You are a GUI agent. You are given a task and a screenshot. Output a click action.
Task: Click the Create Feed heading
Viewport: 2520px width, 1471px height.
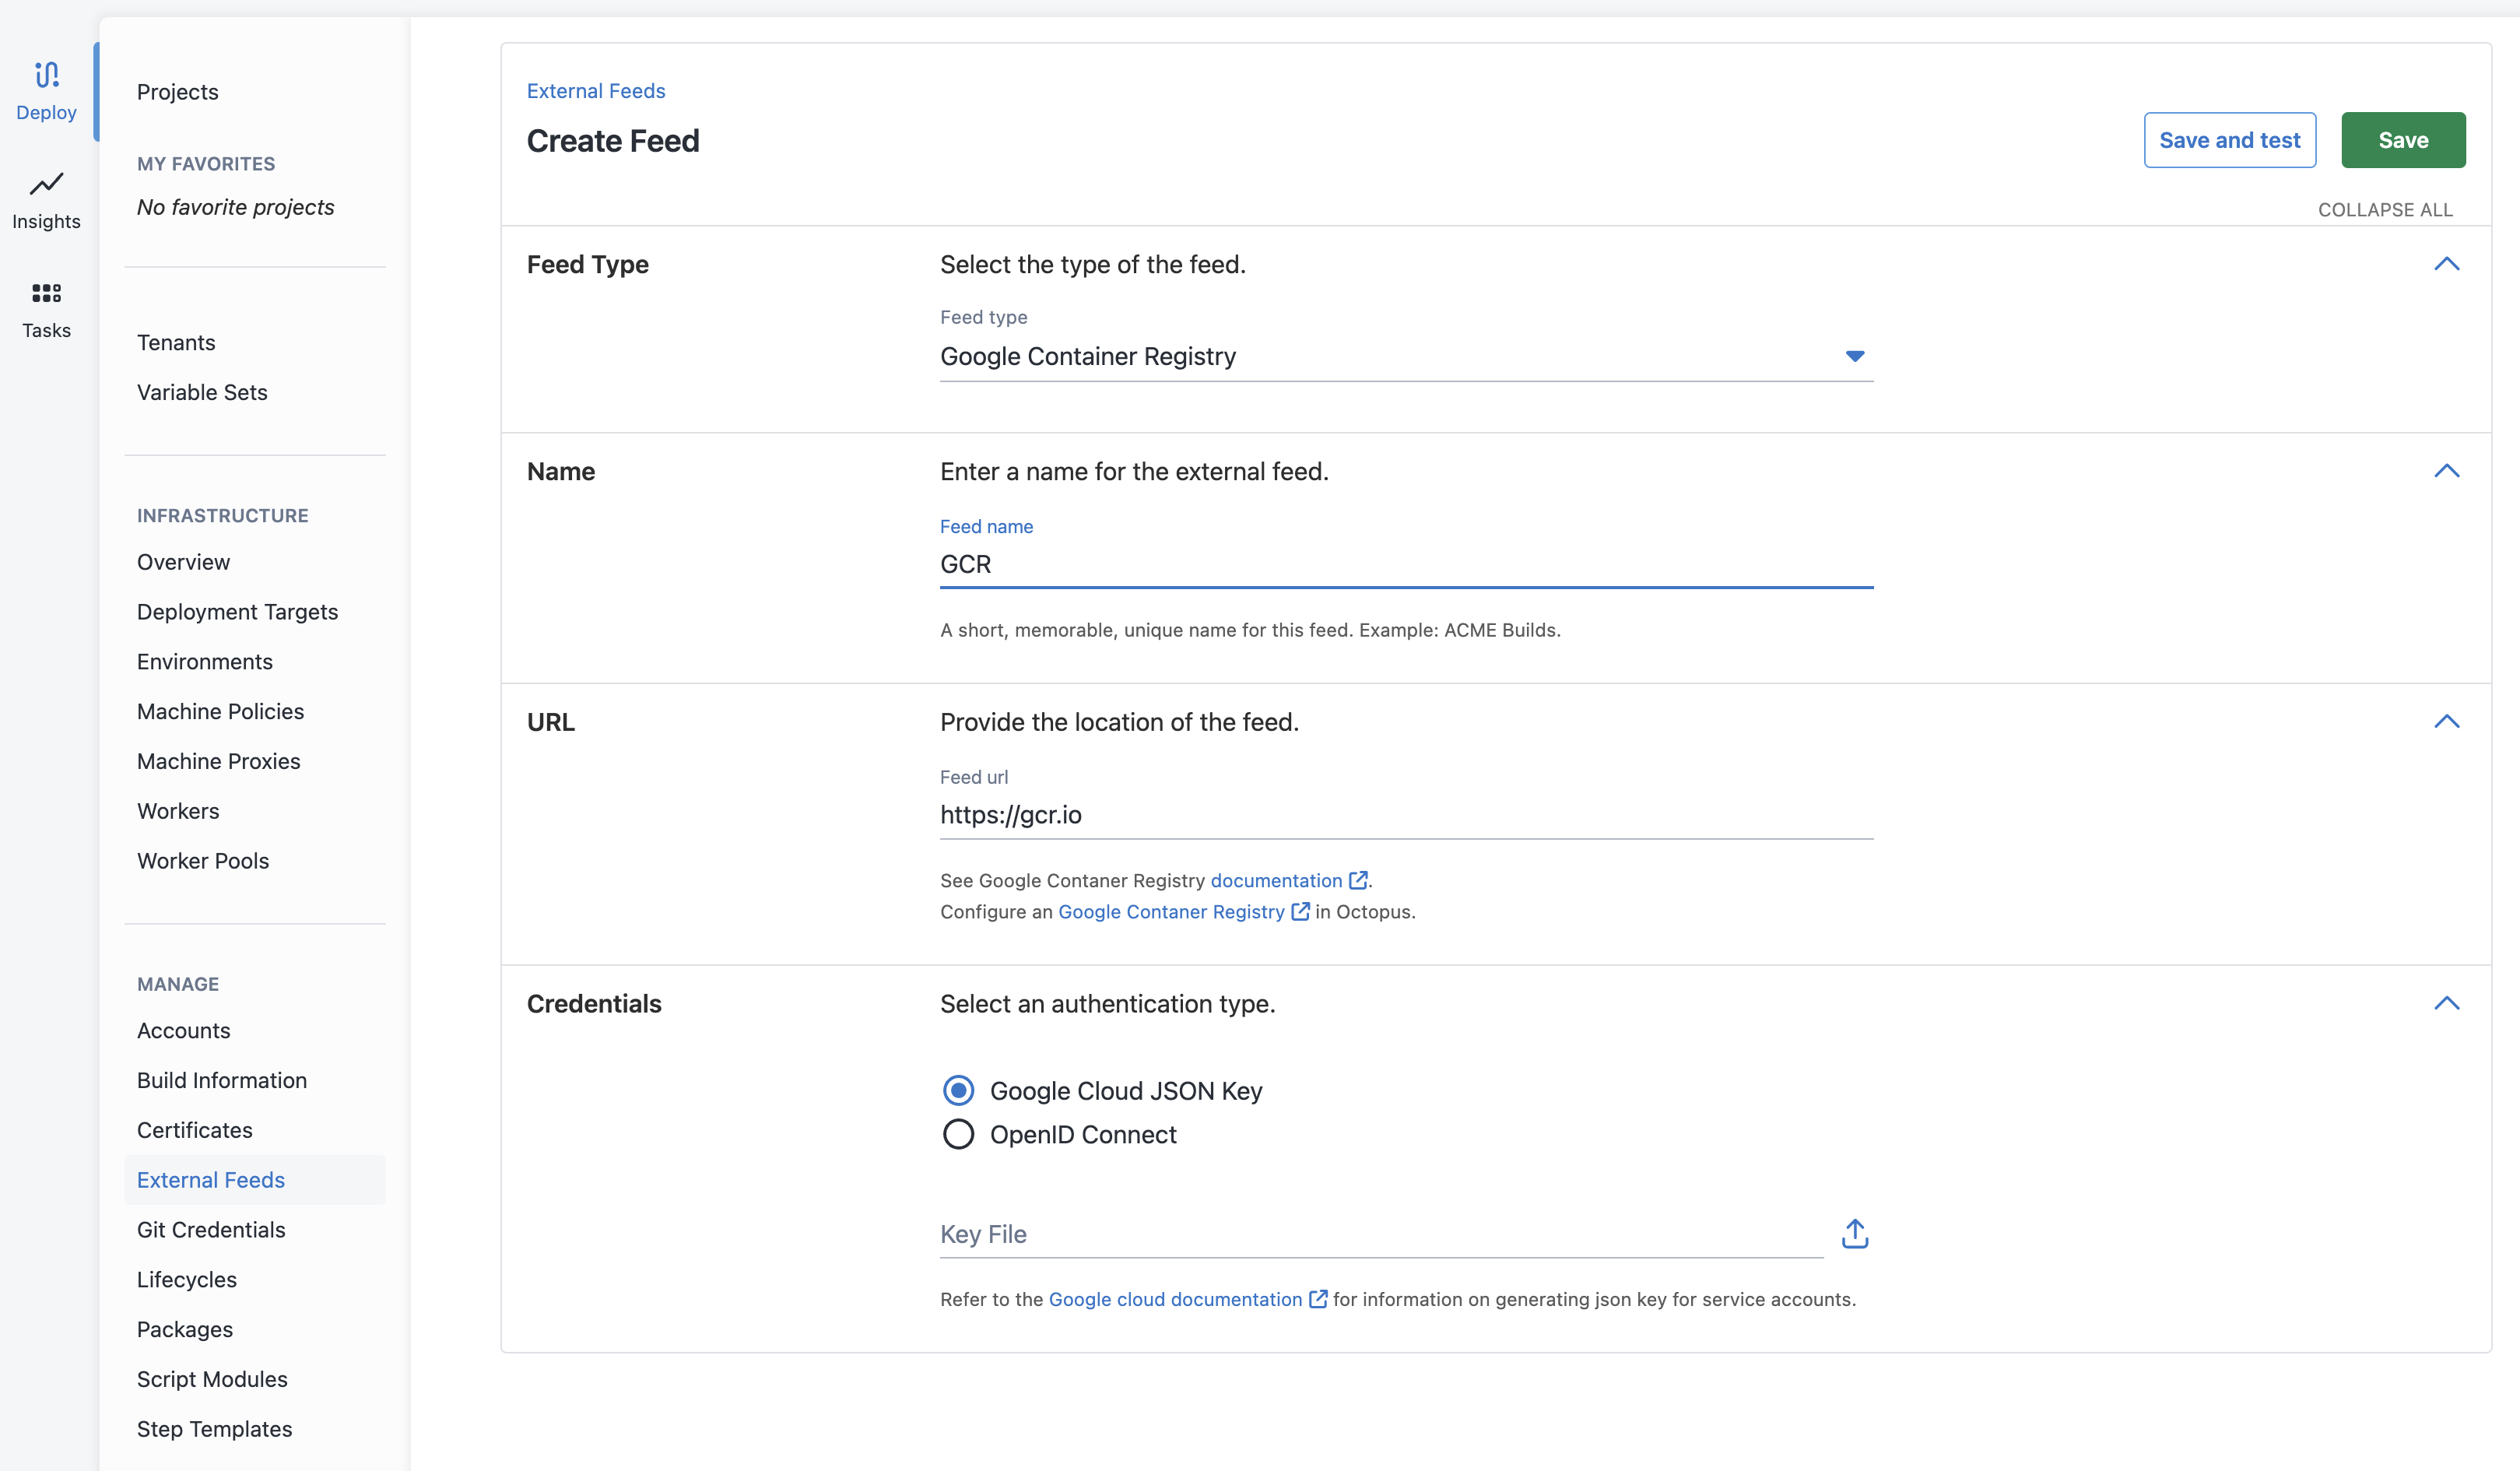(613, 141)
